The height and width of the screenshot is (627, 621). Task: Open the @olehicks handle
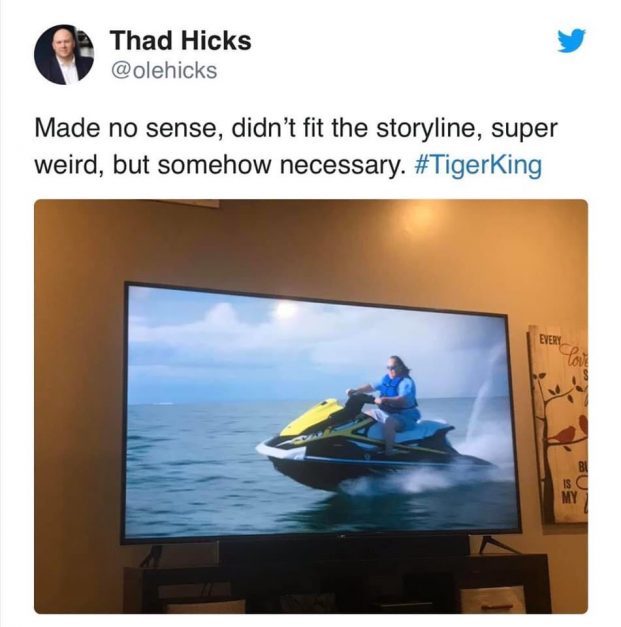click(164, 70)
